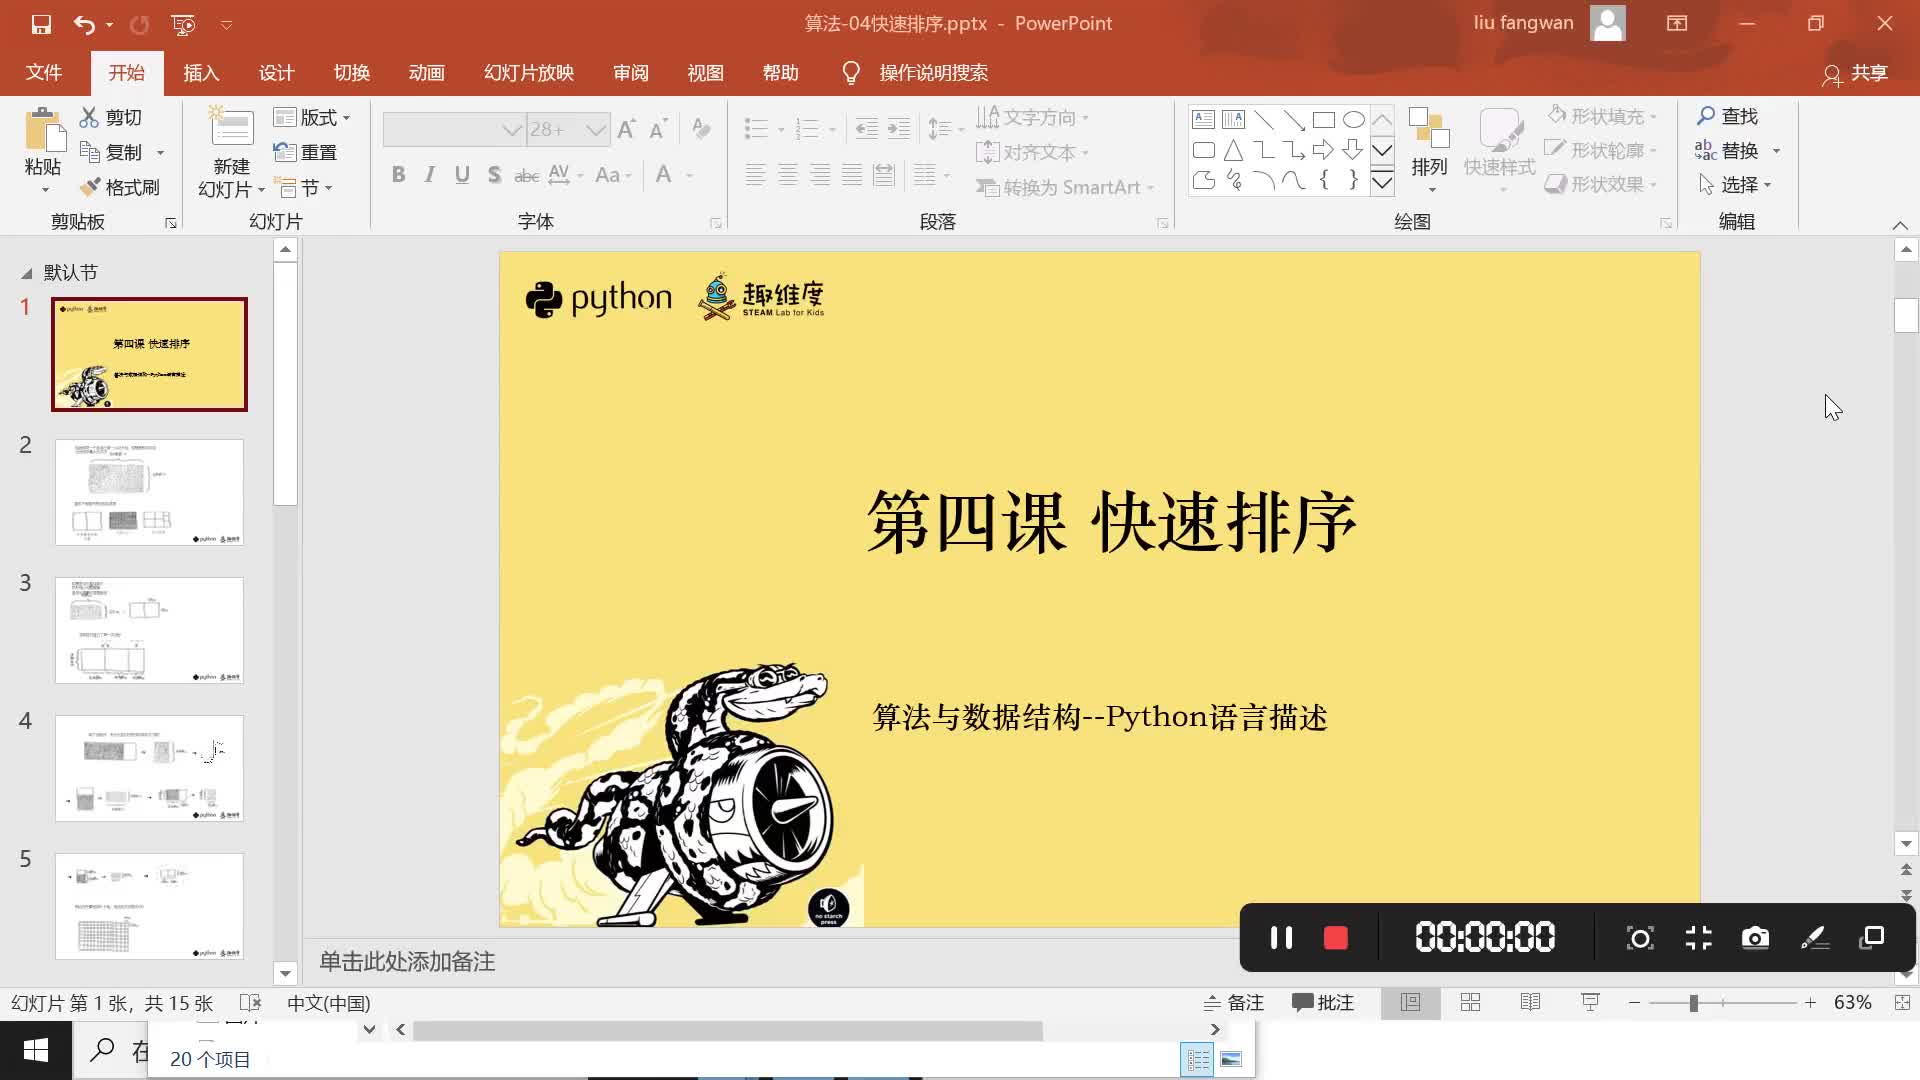
Task: Toggle Normal view button in status bar
Action: [x=1410, y=1003]
